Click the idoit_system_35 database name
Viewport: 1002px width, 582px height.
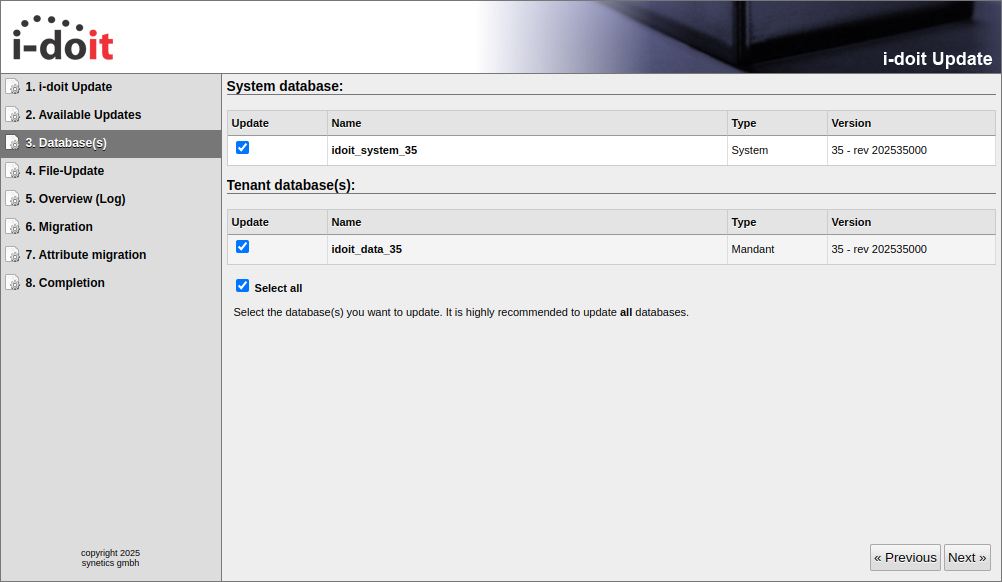point(374,150)
